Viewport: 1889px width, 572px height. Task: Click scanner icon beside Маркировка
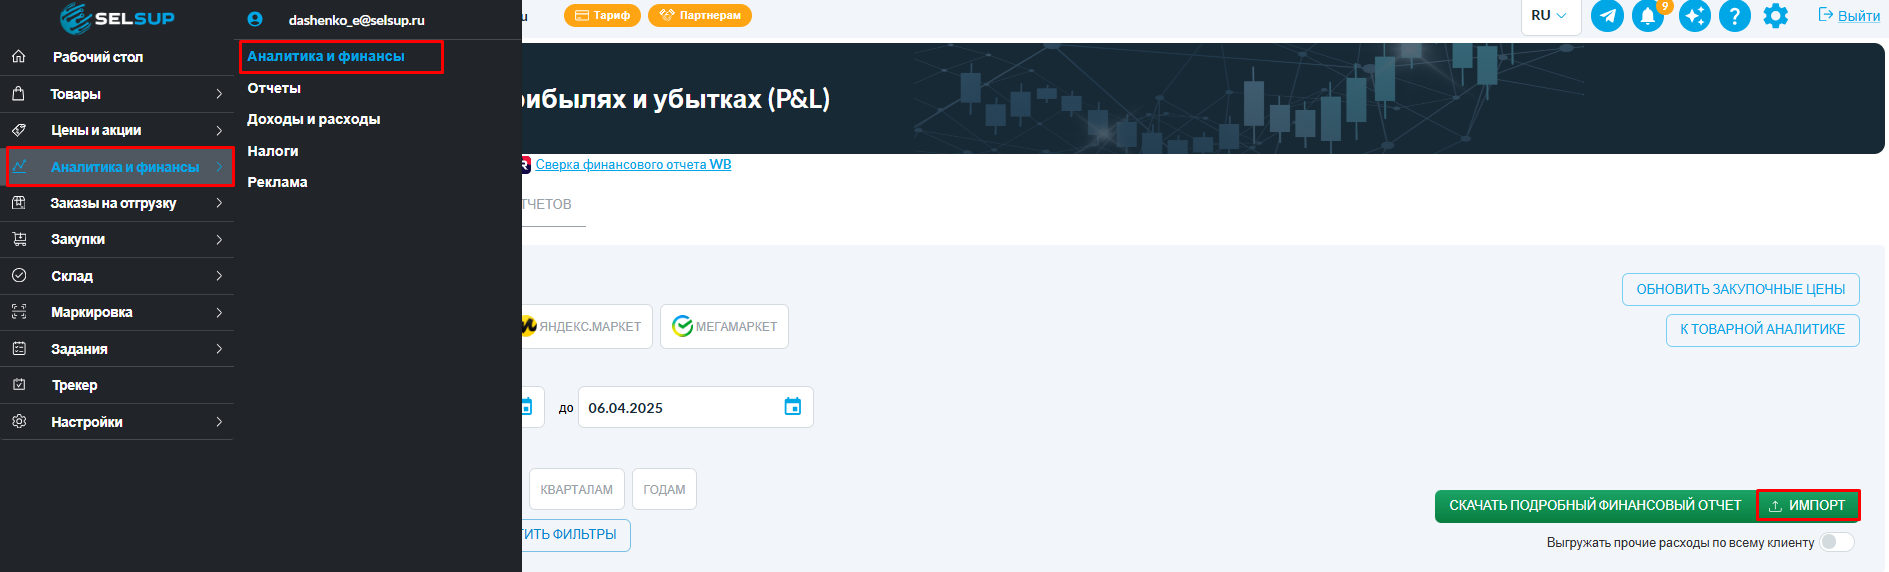(19, 312)
